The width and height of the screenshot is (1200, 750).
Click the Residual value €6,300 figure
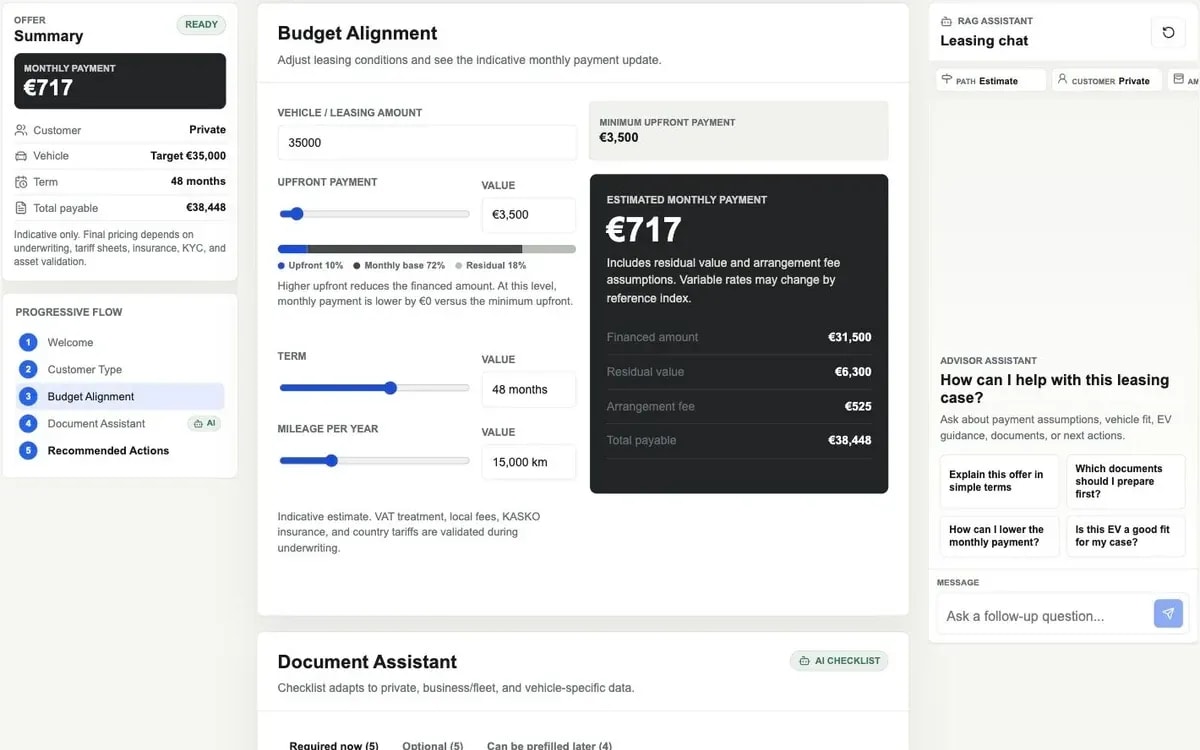(853, 372)
